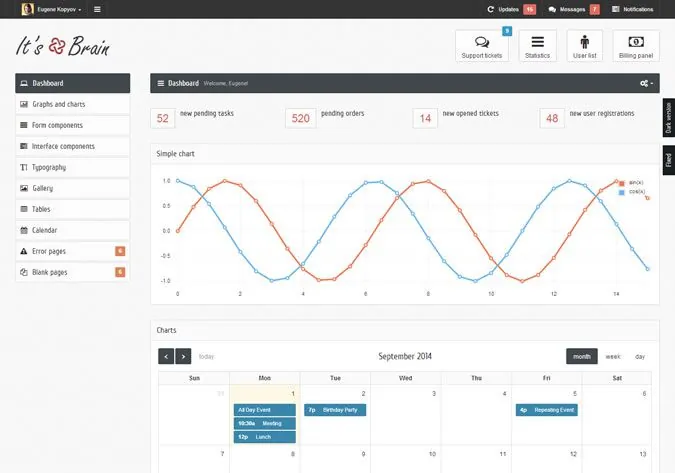Open the All Day Event entry
Viewport: 675px width, 473px height.
click(x=265, y=410)
